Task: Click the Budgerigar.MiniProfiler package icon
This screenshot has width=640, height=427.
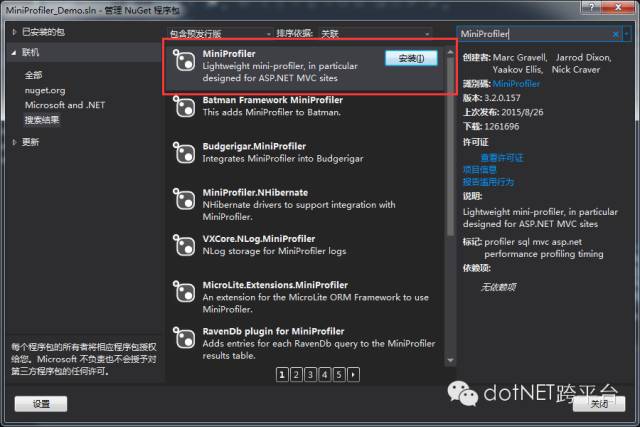Action: pos(184,153)
